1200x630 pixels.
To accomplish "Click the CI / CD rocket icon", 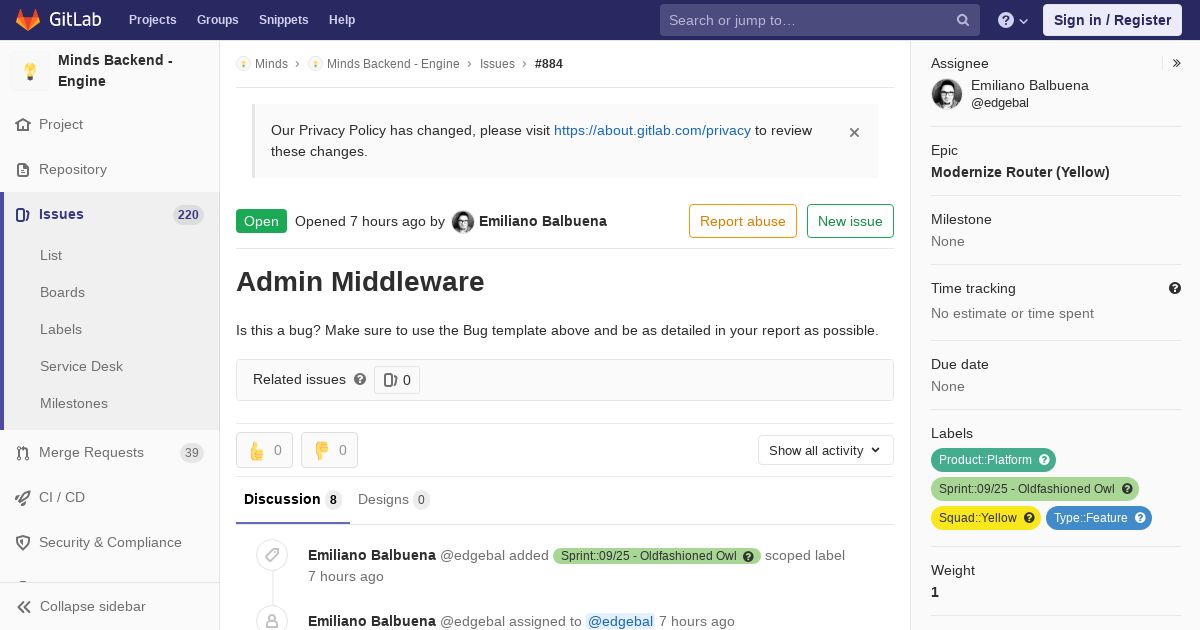I will 23,498.
